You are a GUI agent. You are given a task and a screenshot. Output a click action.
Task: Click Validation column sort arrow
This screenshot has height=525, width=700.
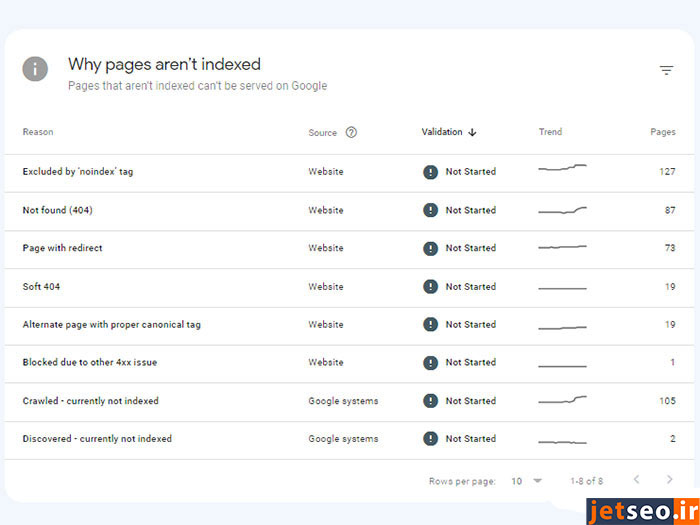pyautogui.click(x=472, y=132)
